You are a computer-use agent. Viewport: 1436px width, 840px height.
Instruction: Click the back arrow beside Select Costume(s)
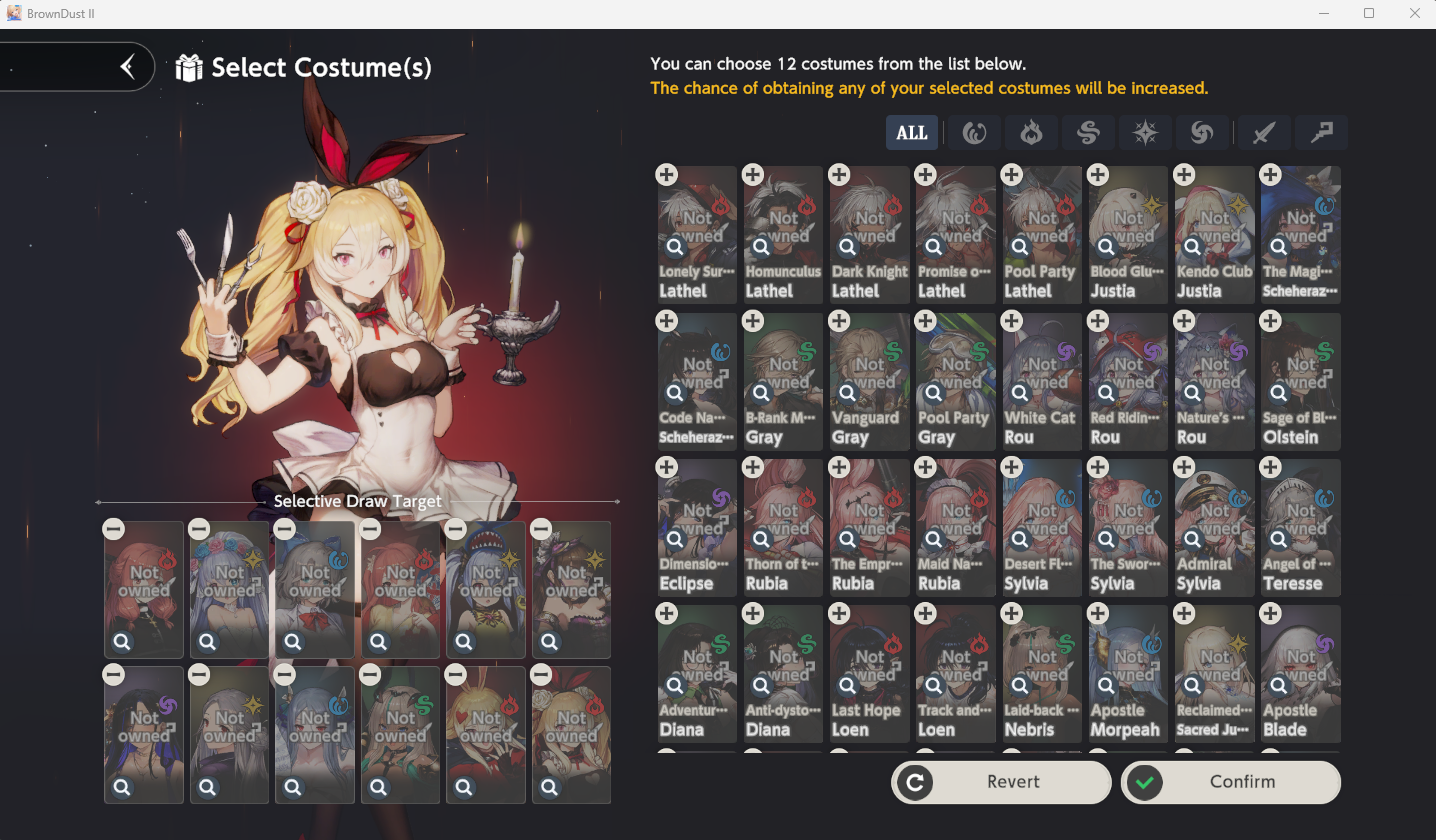coord(127,67)
